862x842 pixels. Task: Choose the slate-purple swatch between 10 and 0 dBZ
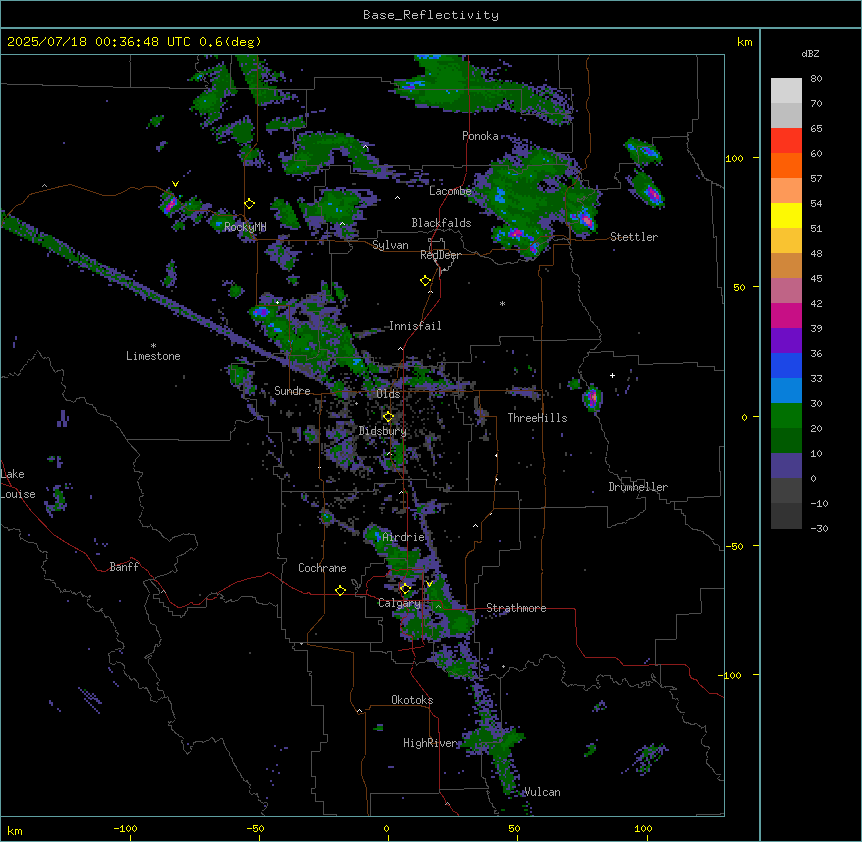coord(786,466)
